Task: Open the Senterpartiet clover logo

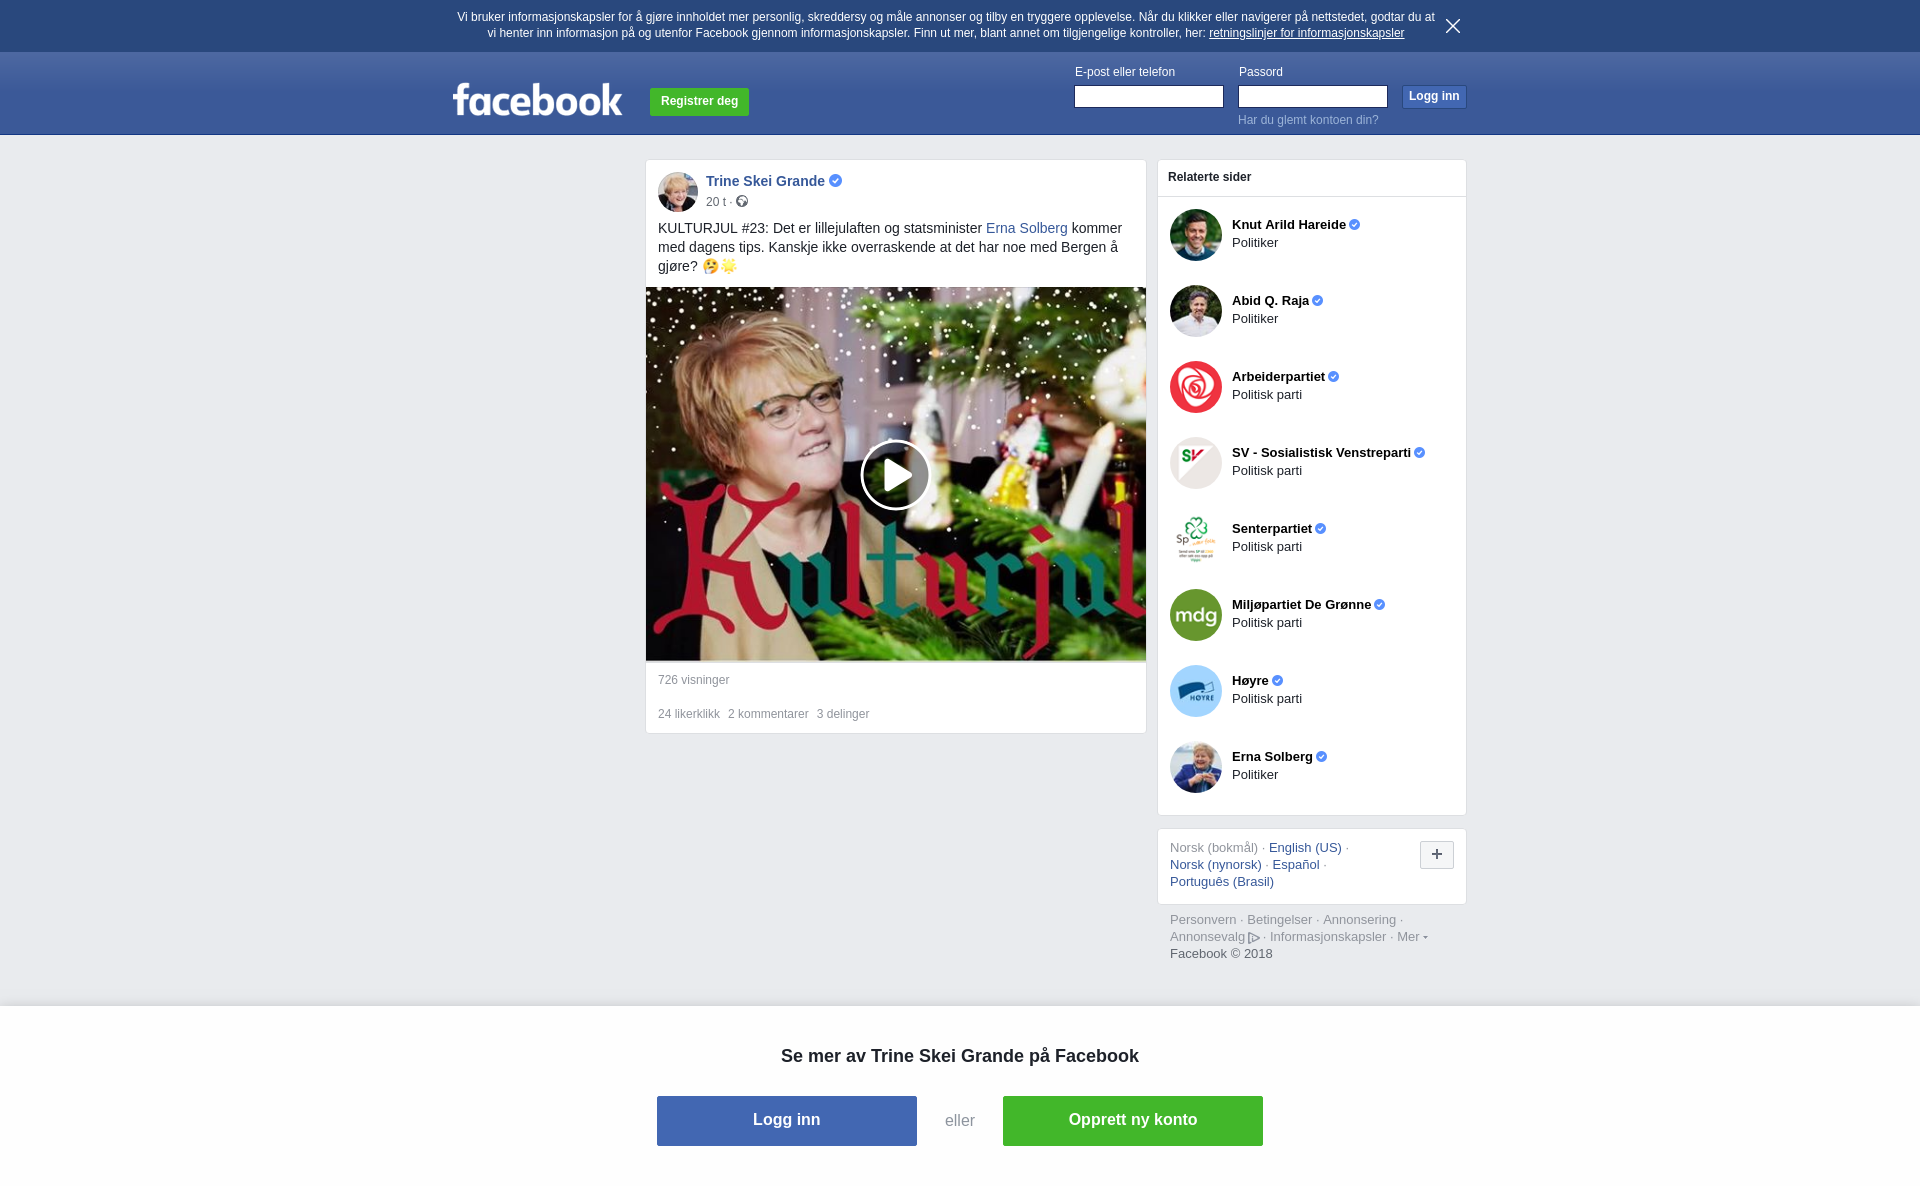Action: (x=1196, y=539)
